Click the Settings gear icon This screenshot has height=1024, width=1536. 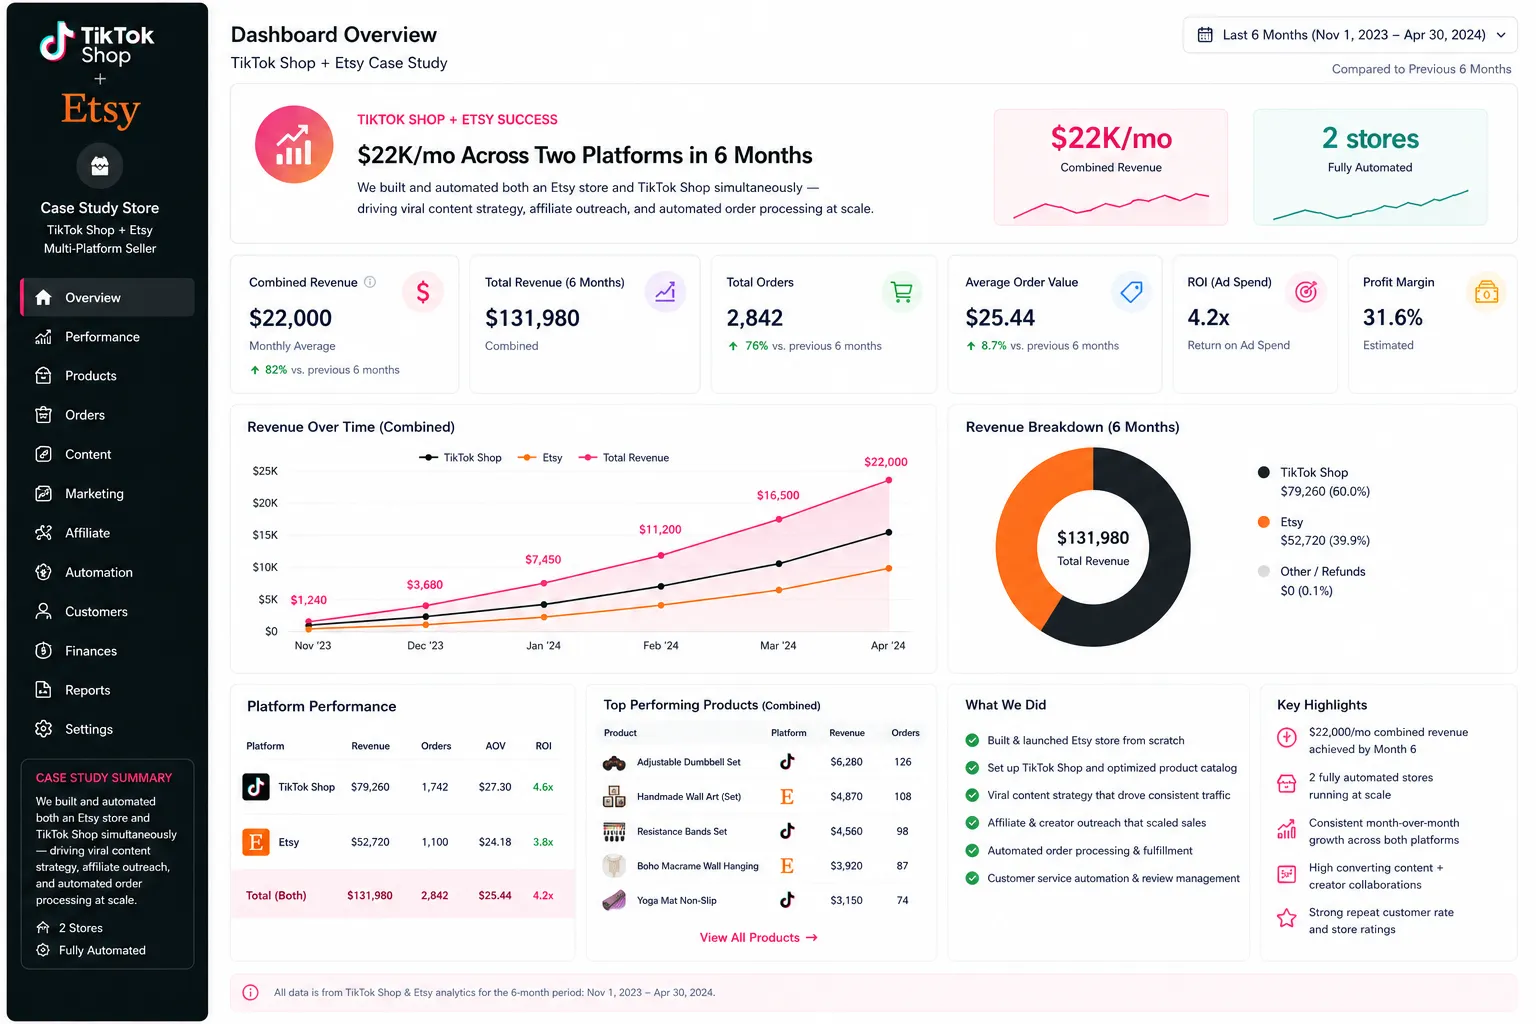point(43,729)
